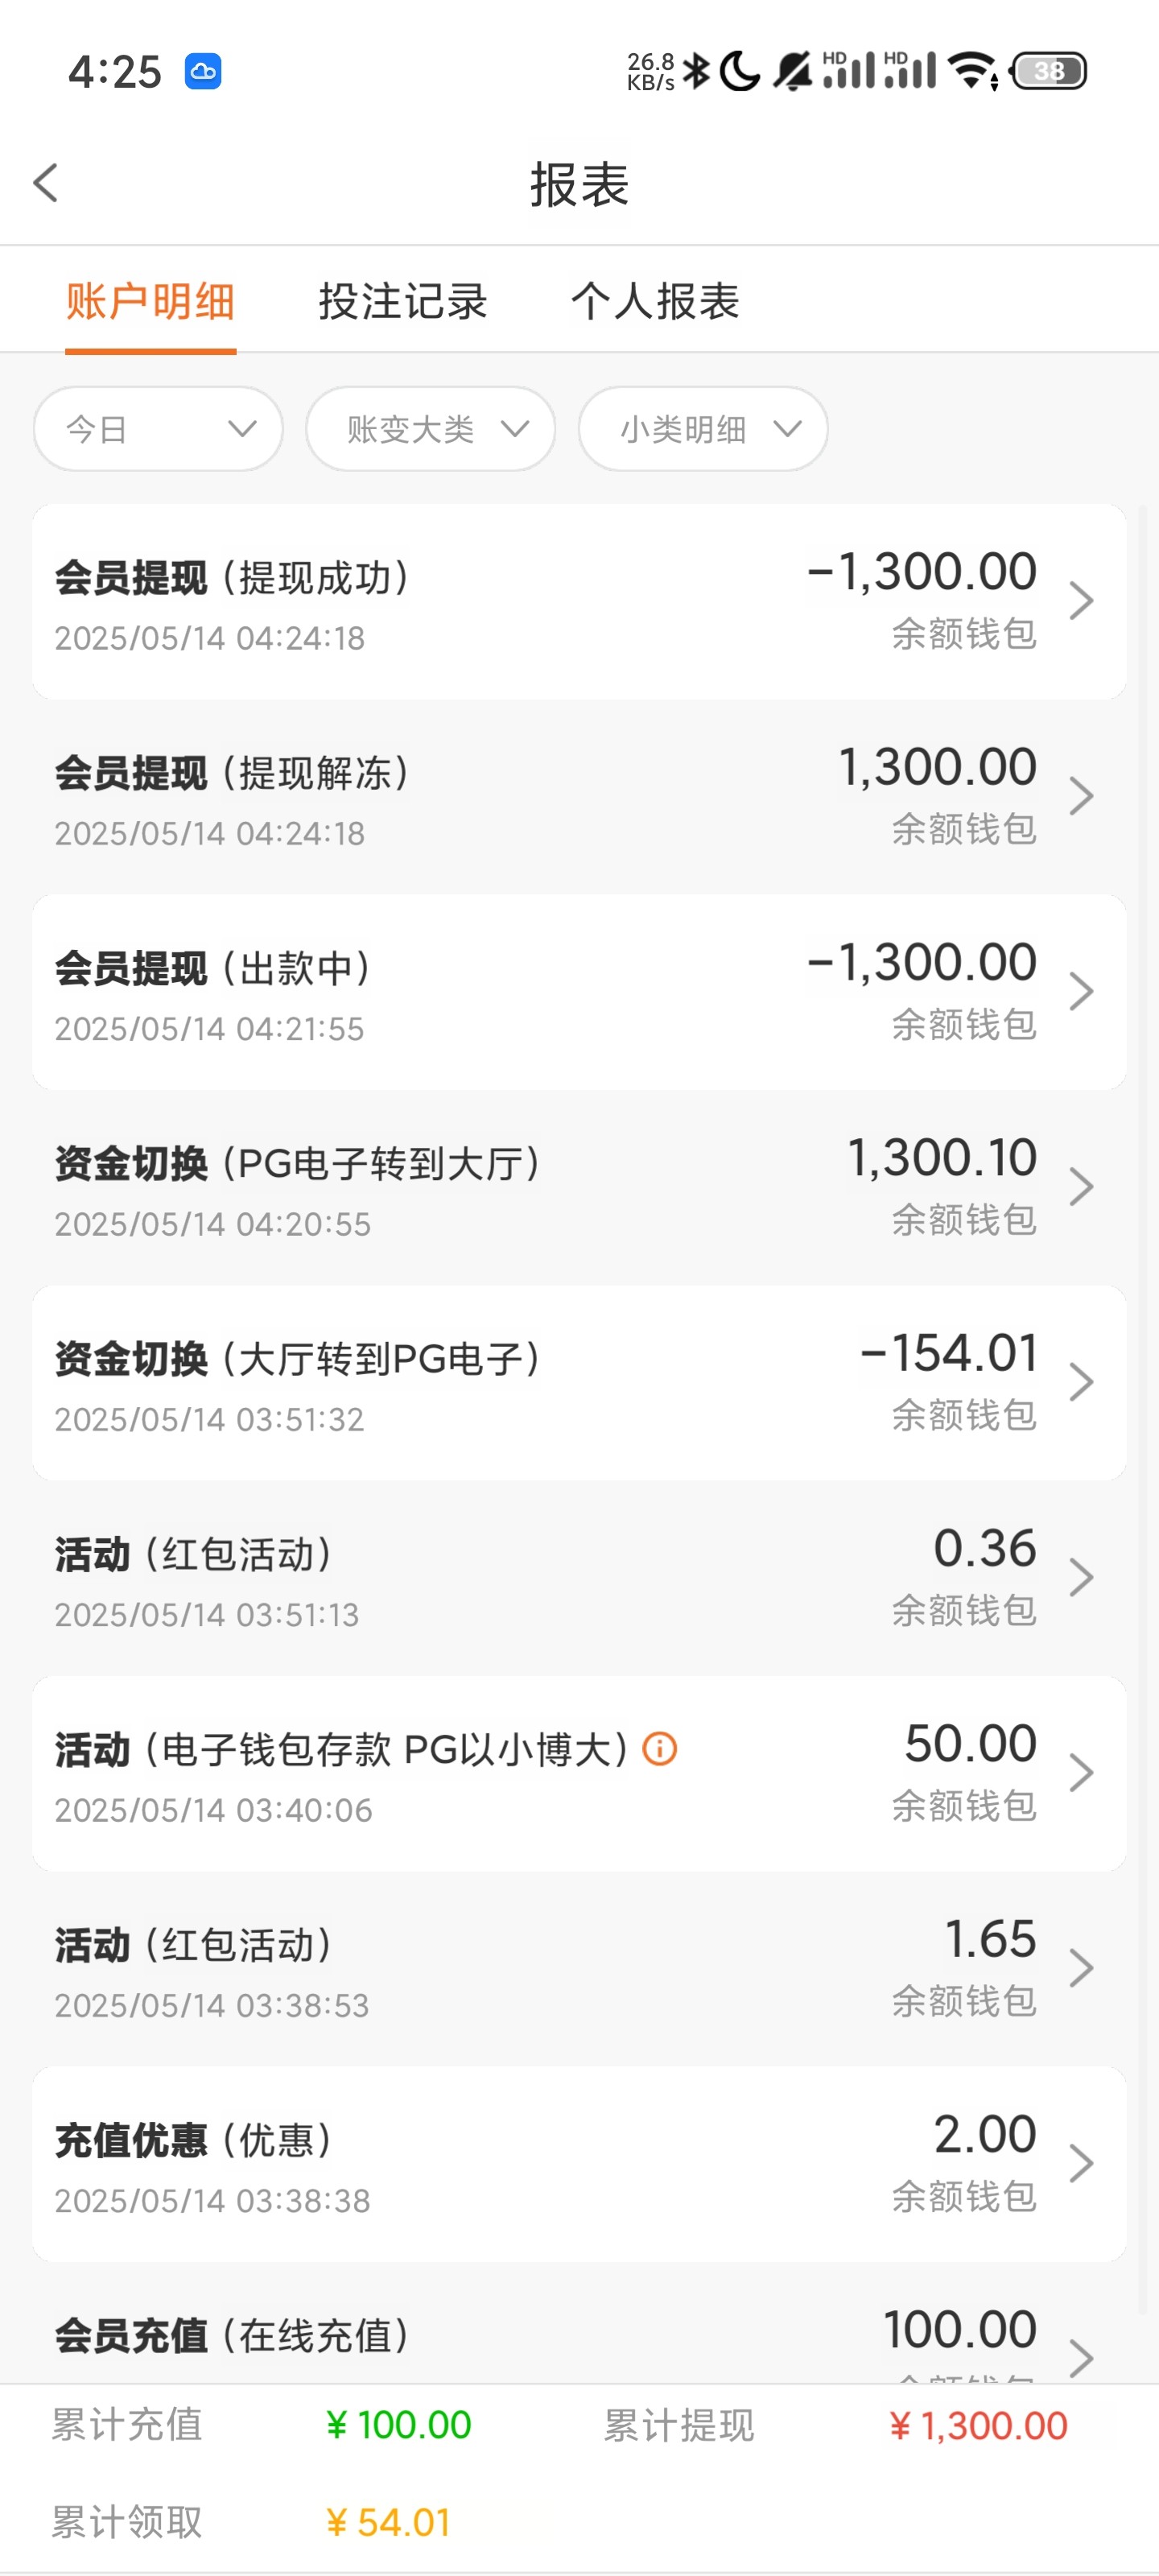Expand the 账变大类 category dropdown
Image resolution: width=1159 pixels, height=2576 pixels.
pyautogui.click(x=430, y=429)
